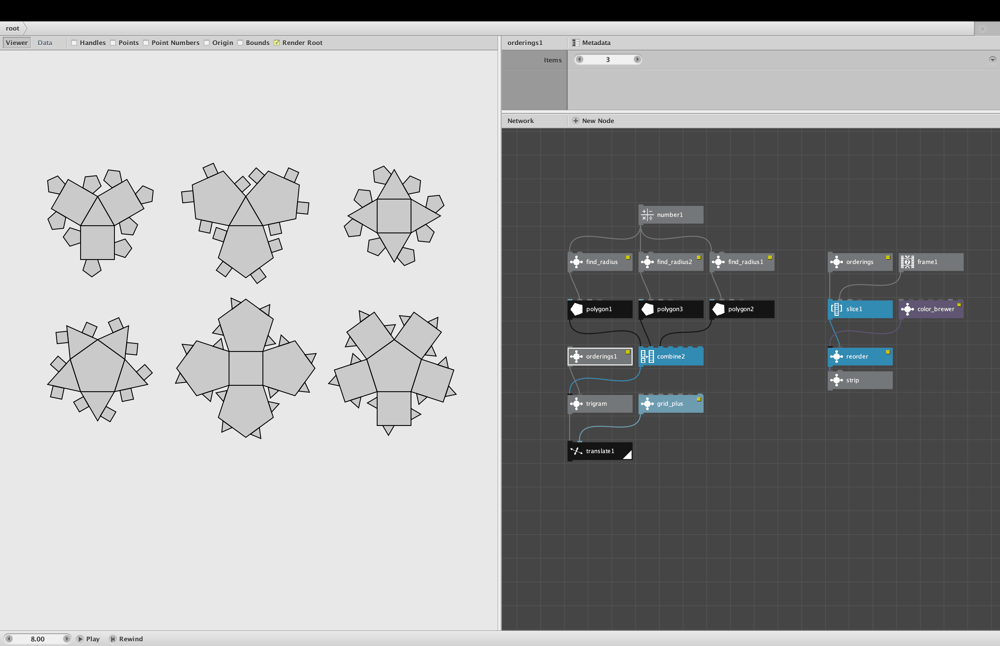Decrease the frame number

pos(9,639)
